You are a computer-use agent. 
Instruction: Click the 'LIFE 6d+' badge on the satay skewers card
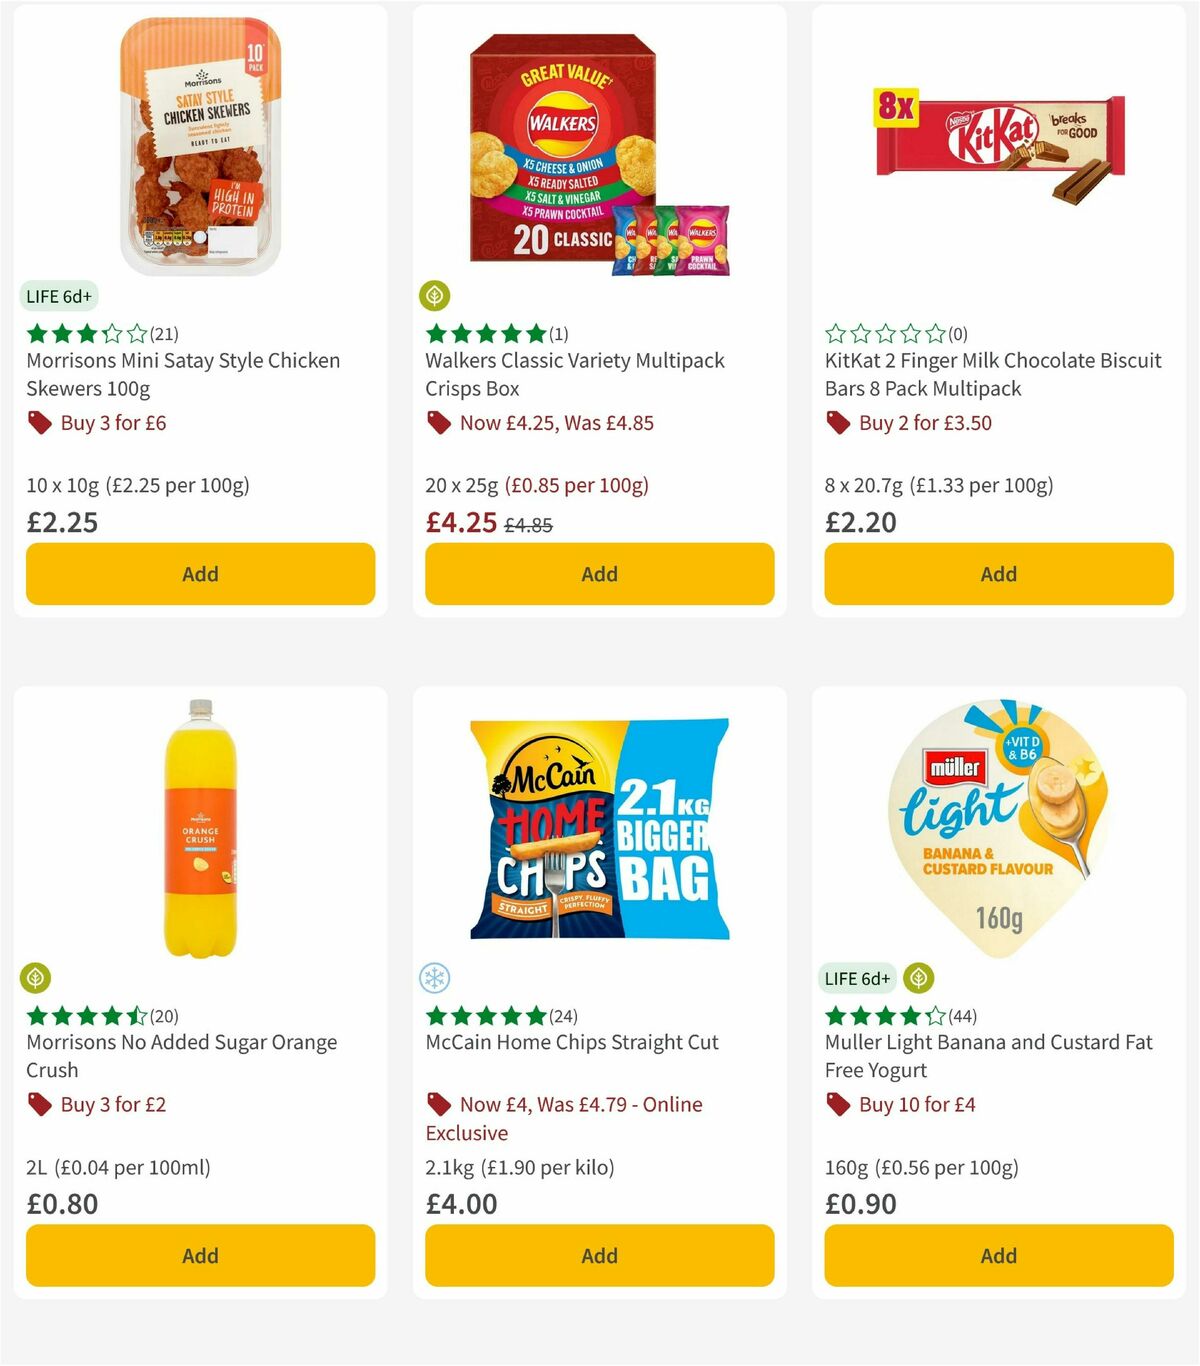tap(59, 296)
